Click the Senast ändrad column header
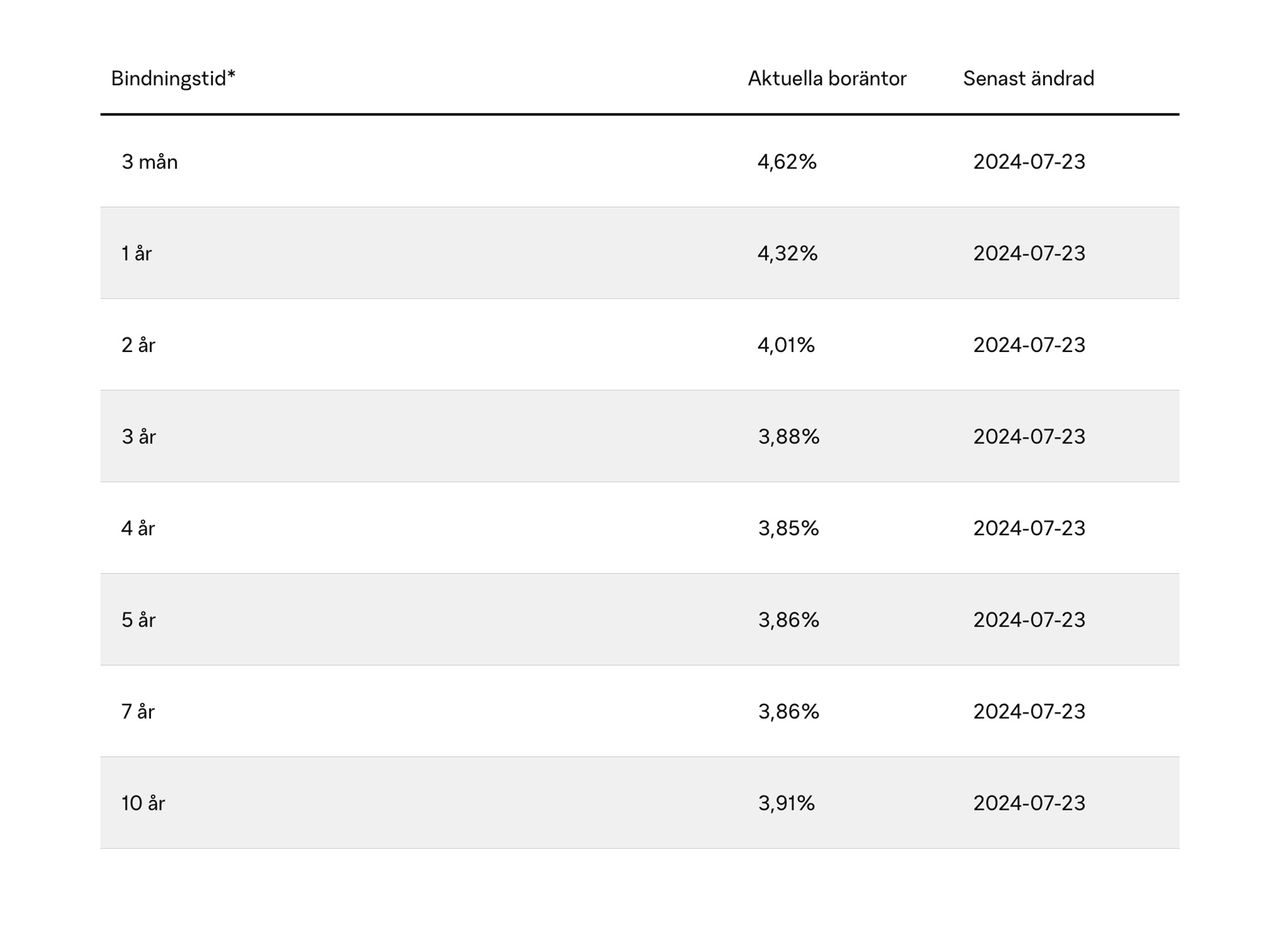Viewport: 1280px width, 941px height. click(1028, 79)
